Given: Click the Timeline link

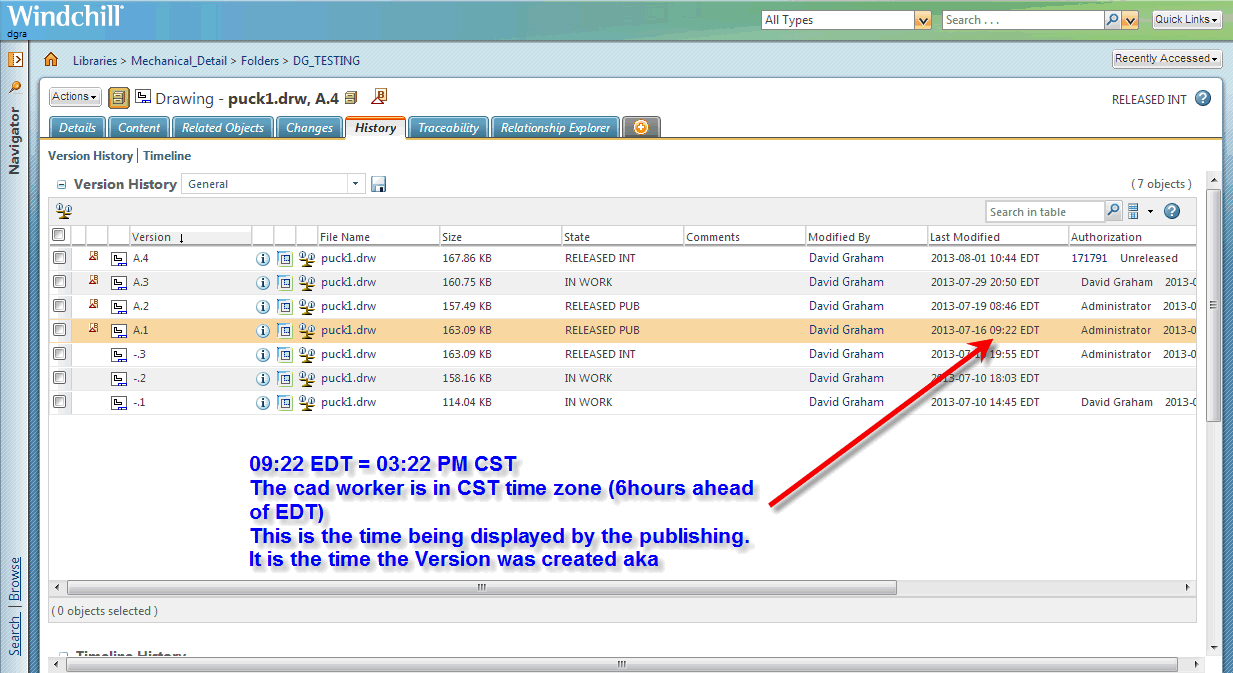Looking at the screenshot, I should point(167,156).
